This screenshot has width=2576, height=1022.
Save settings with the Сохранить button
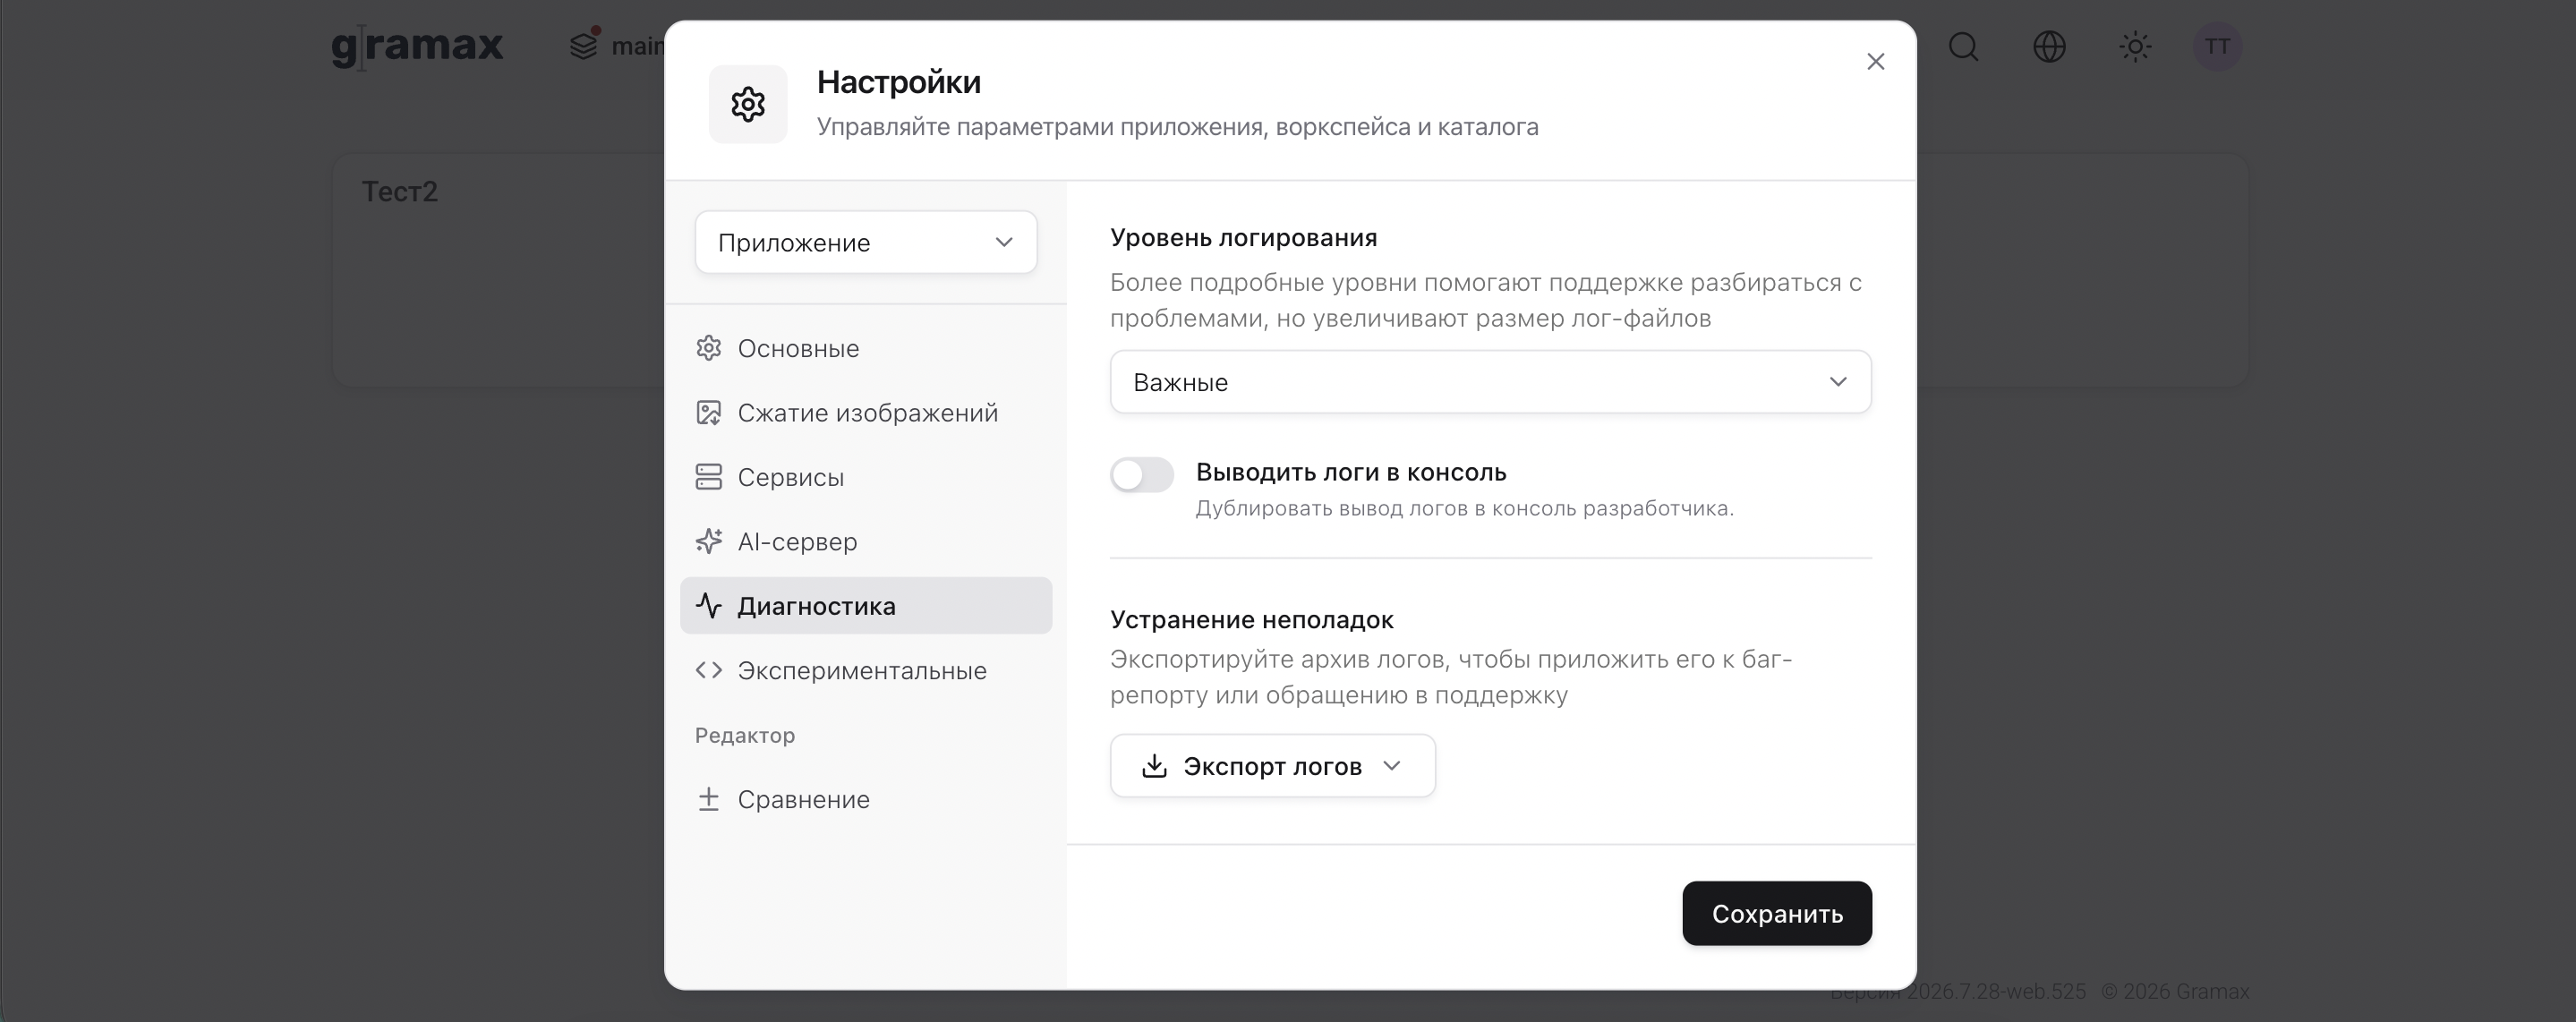[1777, 913]
